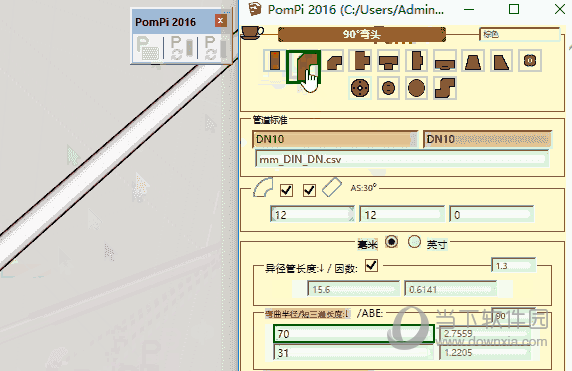
Task: Pick the solid round blind disc icon
Action: 416,88
